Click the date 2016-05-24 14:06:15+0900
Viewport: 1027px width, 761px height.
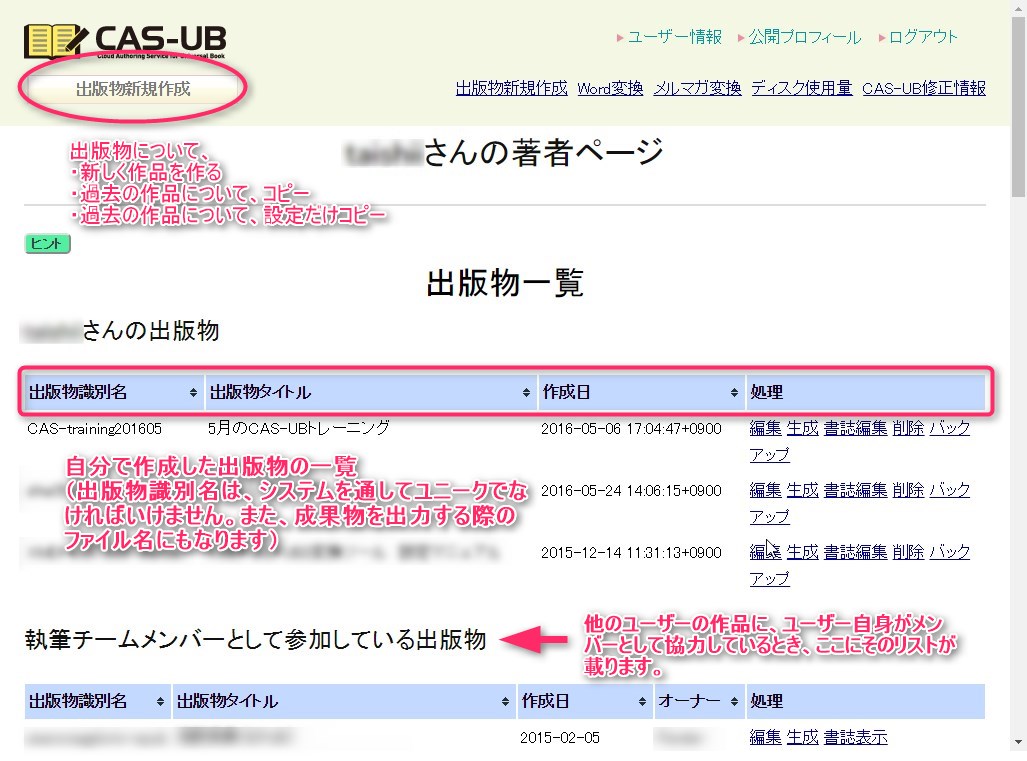click(631, 491)
